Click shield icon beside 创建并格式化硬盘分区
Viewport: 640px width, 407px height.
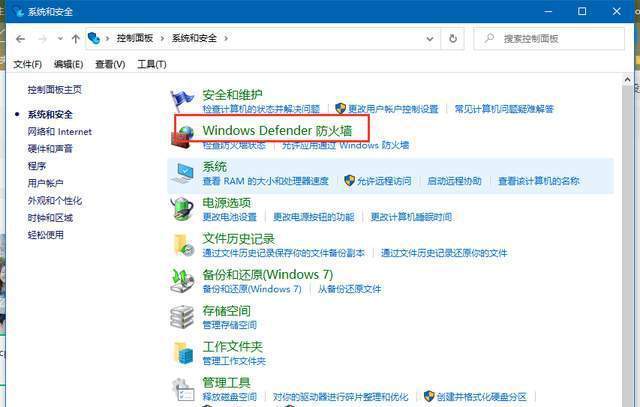pyautogui.click(x=429, y=396)
